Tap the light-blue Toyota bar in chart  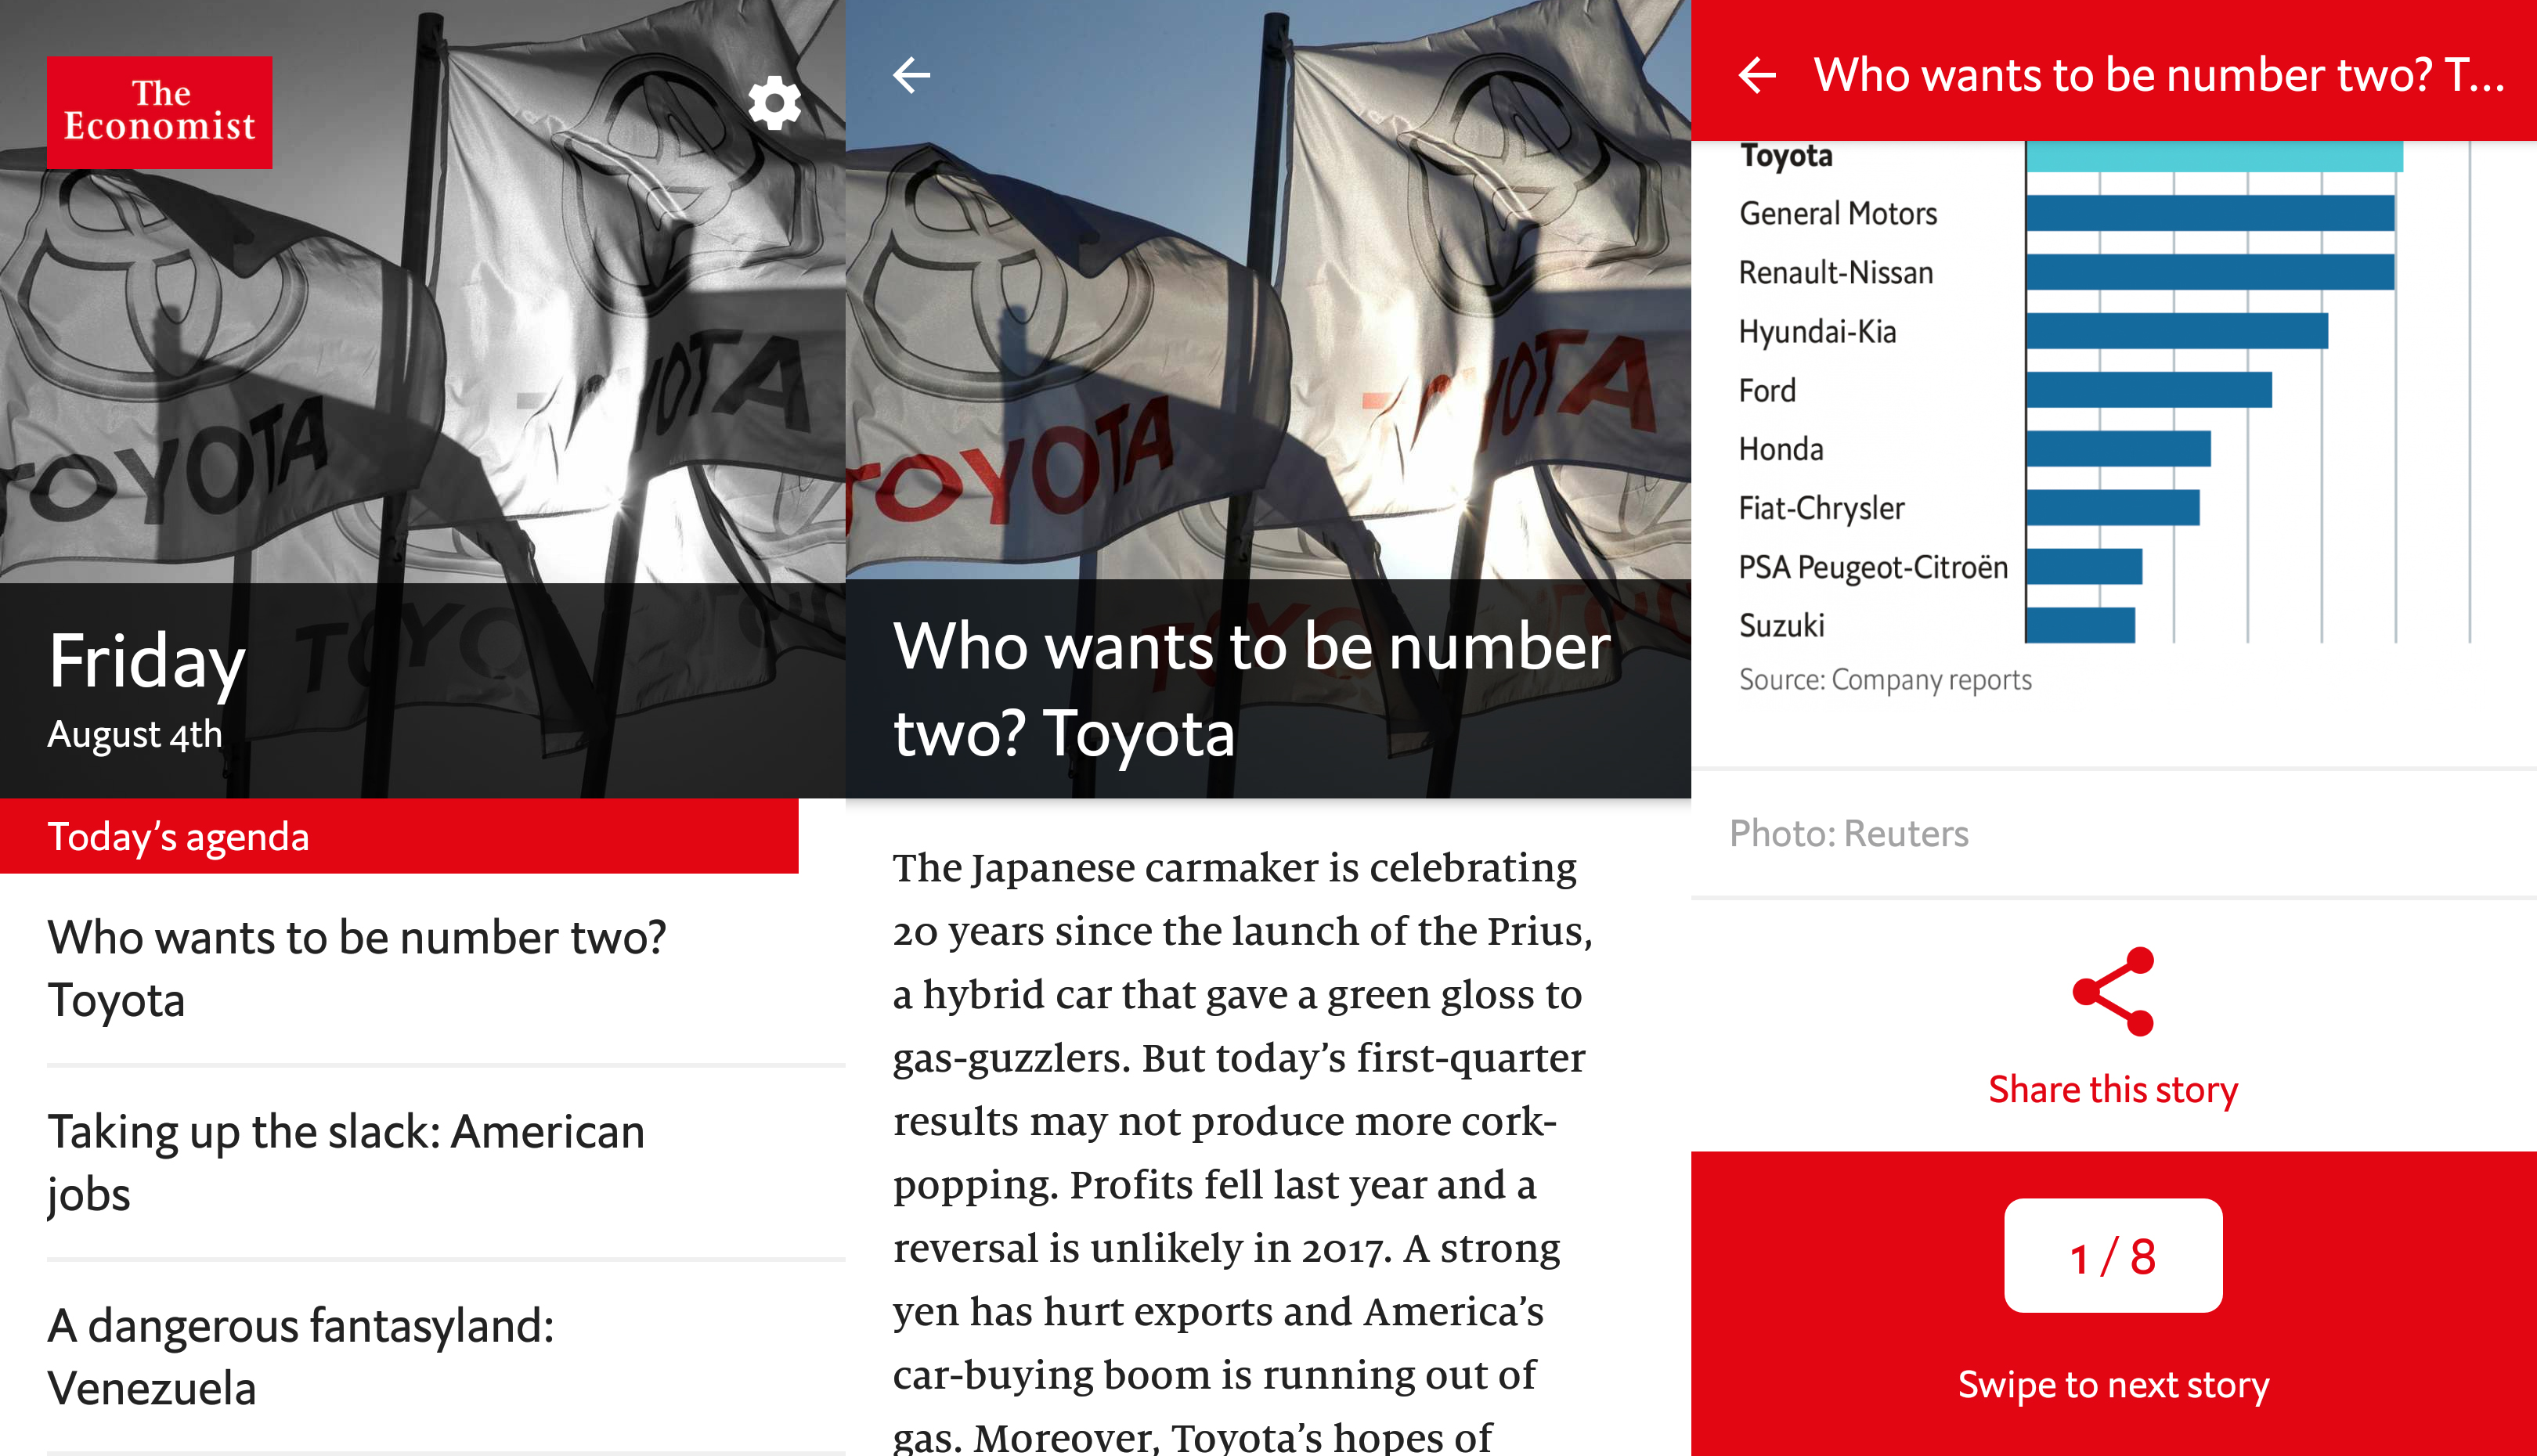(x=2214, y=156)
